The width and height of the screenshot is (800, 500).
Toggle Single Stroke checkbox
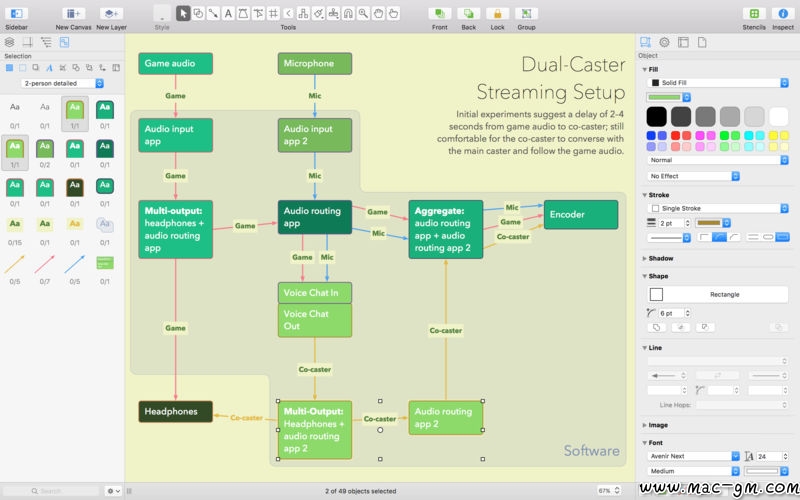click(x=656, y=209)
